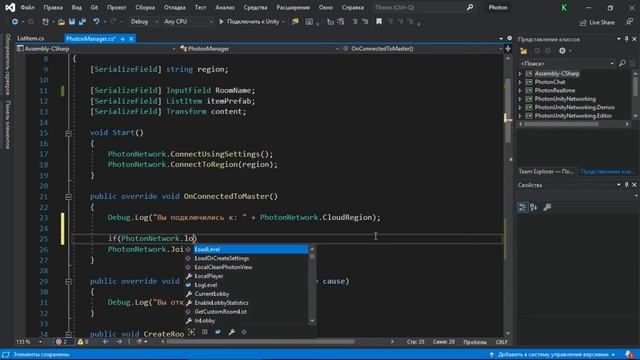The height and width of the screenshot is (360, 640).
Task: Click Categorized view icon in Properties
Action: pos(522,207)
